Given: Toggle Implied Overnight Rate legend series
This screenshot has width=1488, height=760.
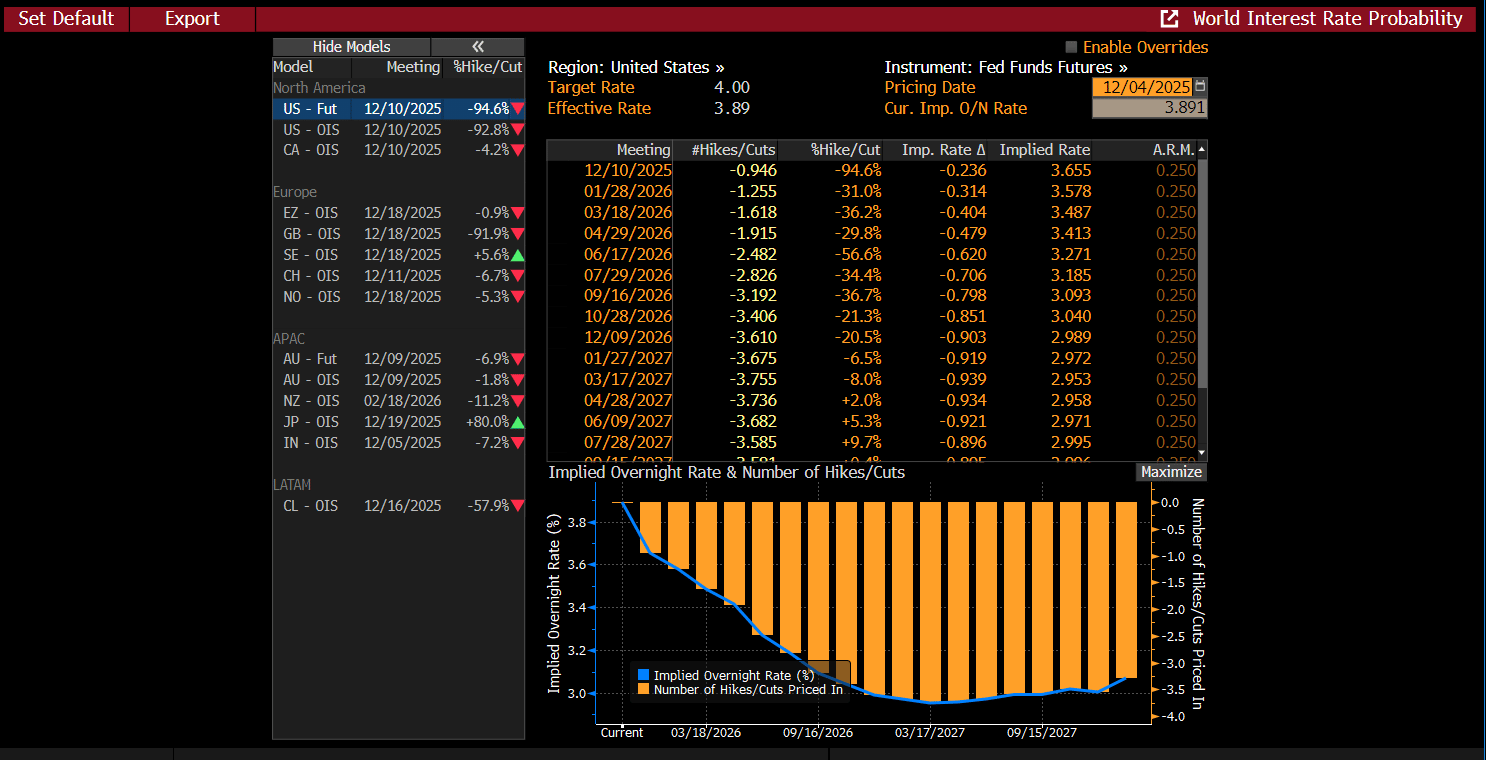Looking at the screenshot, I should click(x=733, y=675).
